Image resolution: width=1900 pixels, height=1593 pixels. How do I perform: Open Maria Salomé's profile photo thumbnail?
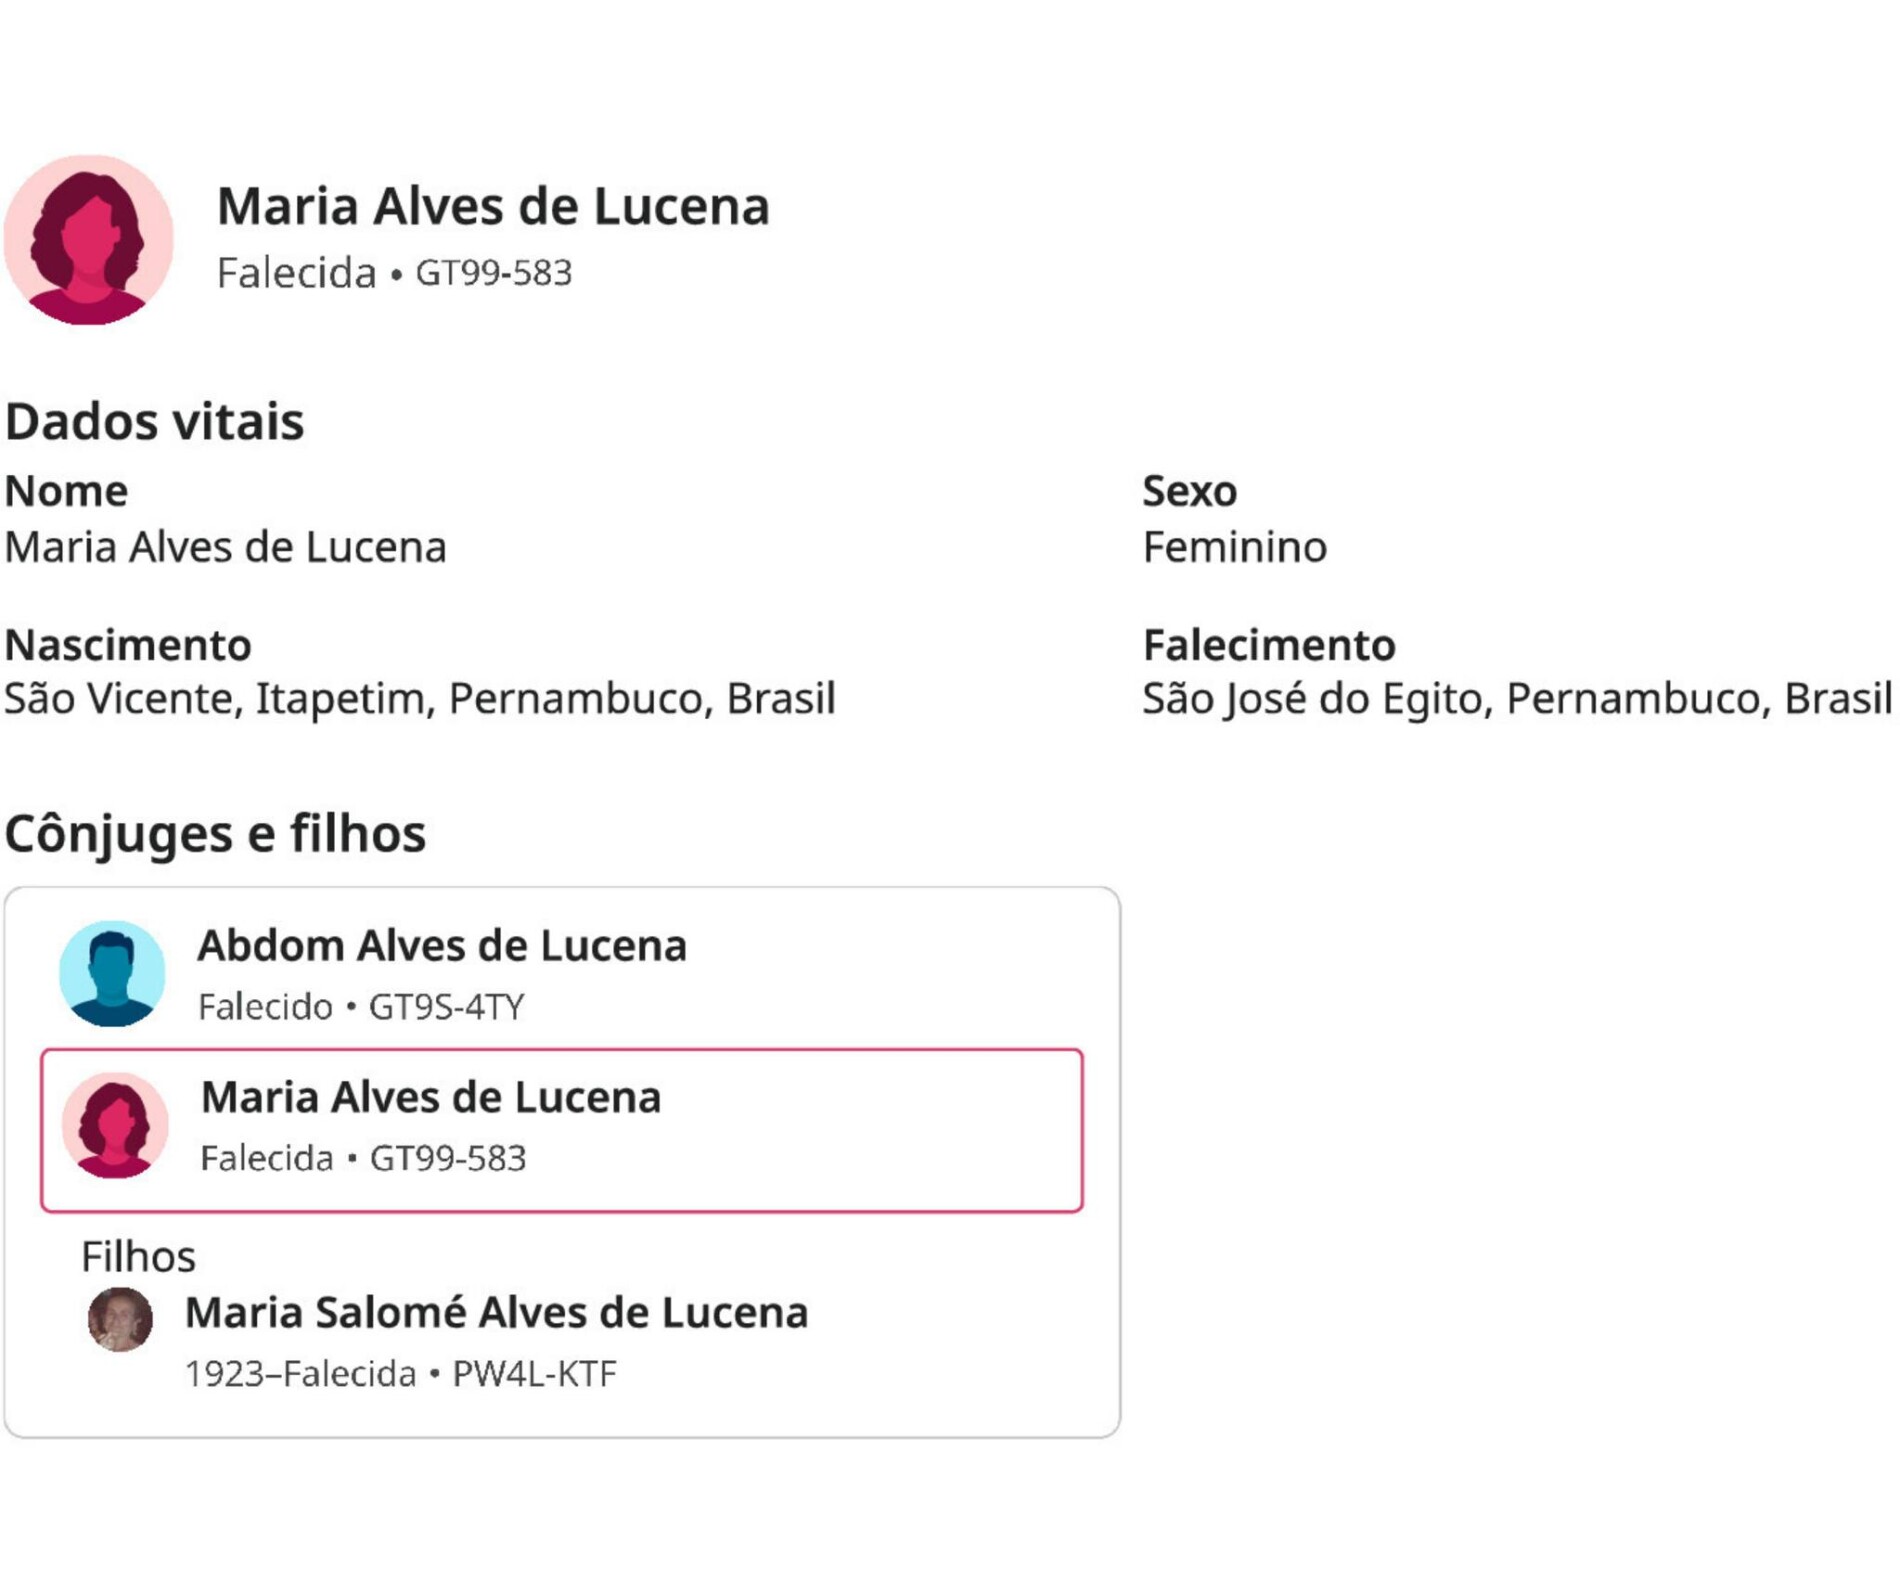tap(120, 1319)
